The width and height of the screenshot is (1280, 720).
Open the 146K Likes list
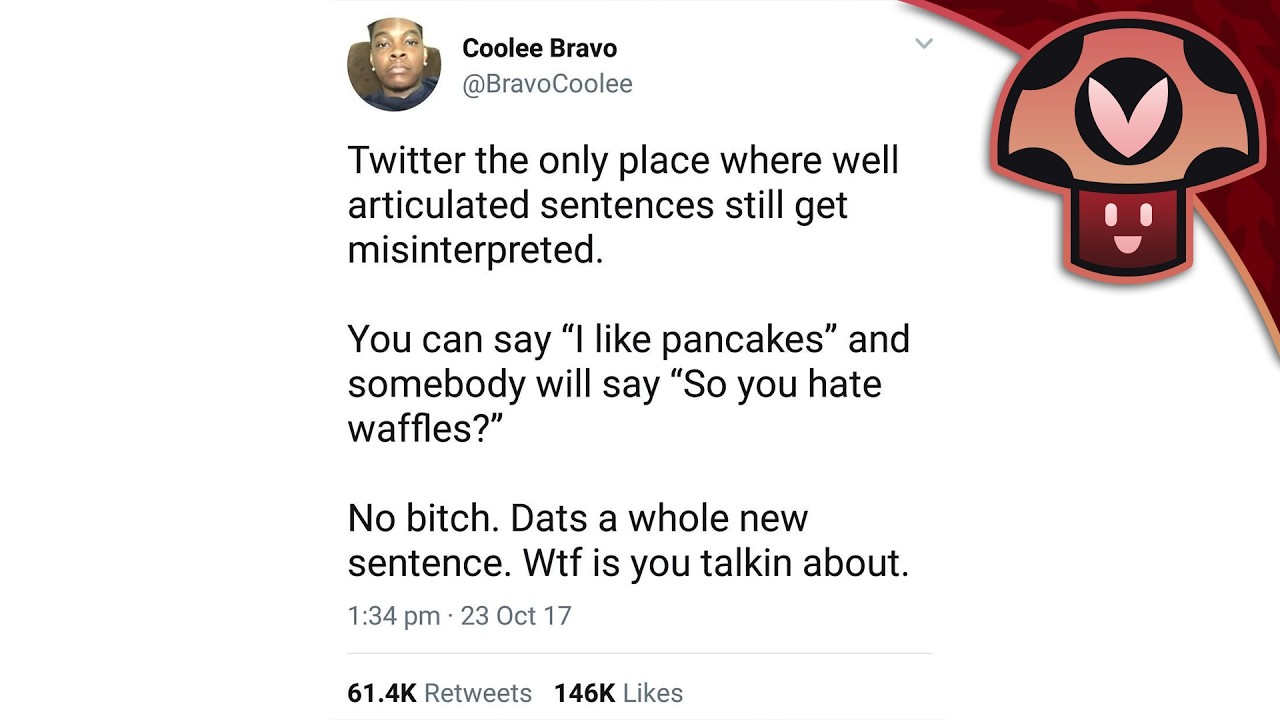tap(618, 693)
